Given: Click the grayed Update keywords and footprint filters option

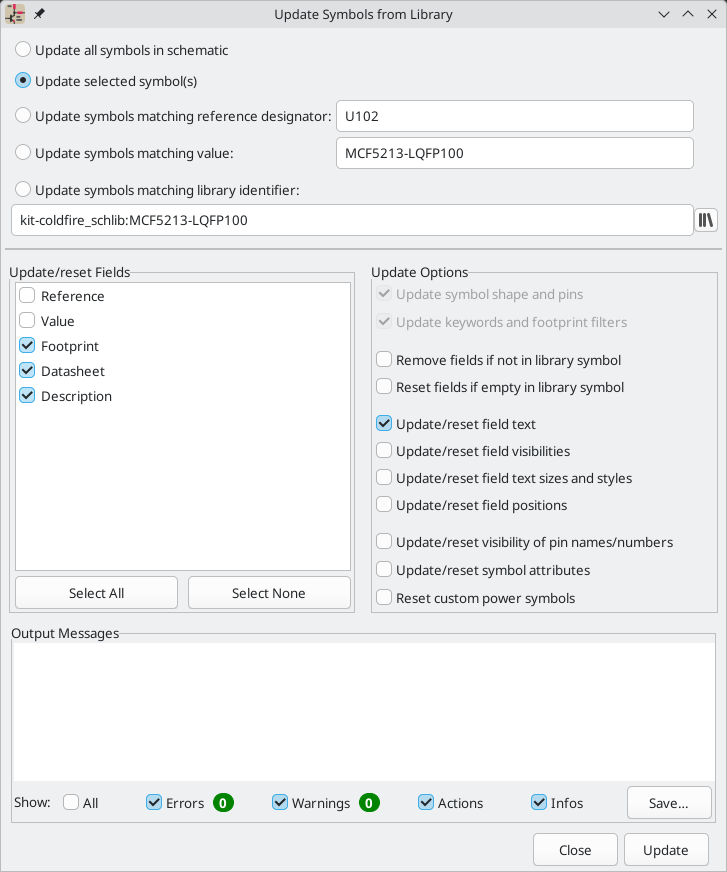Looking at the screenshot, I should 502,322.
